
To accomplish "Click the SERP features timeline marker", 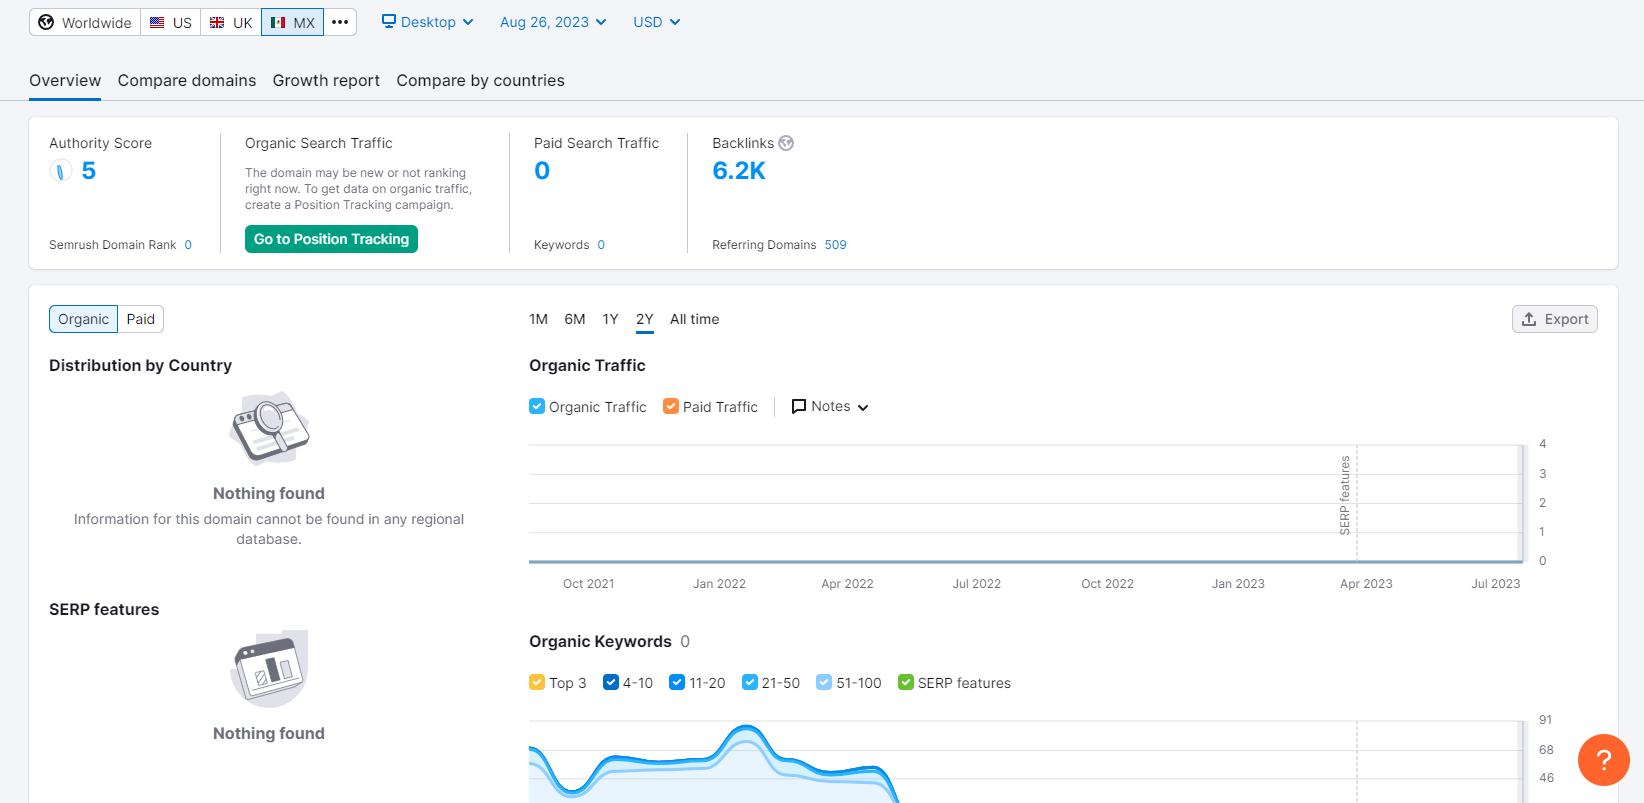I will click(1345, 495).
